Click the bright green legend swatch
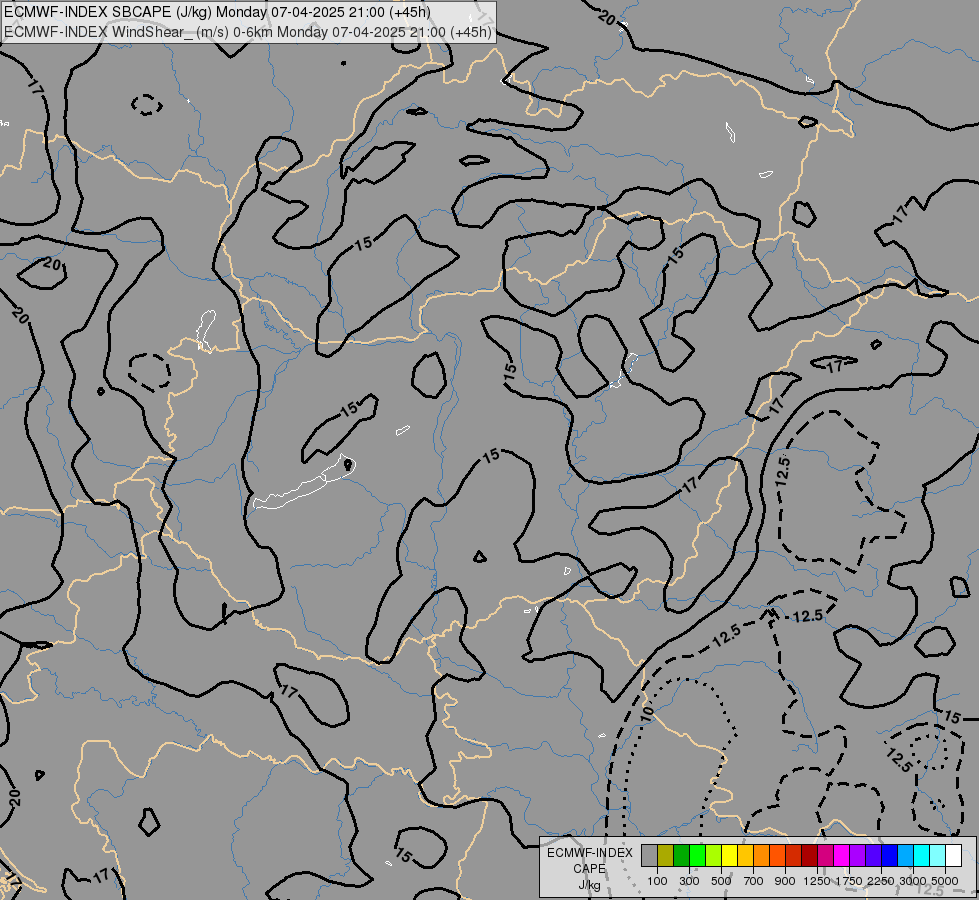979x900 pixels. click(697, 856)
